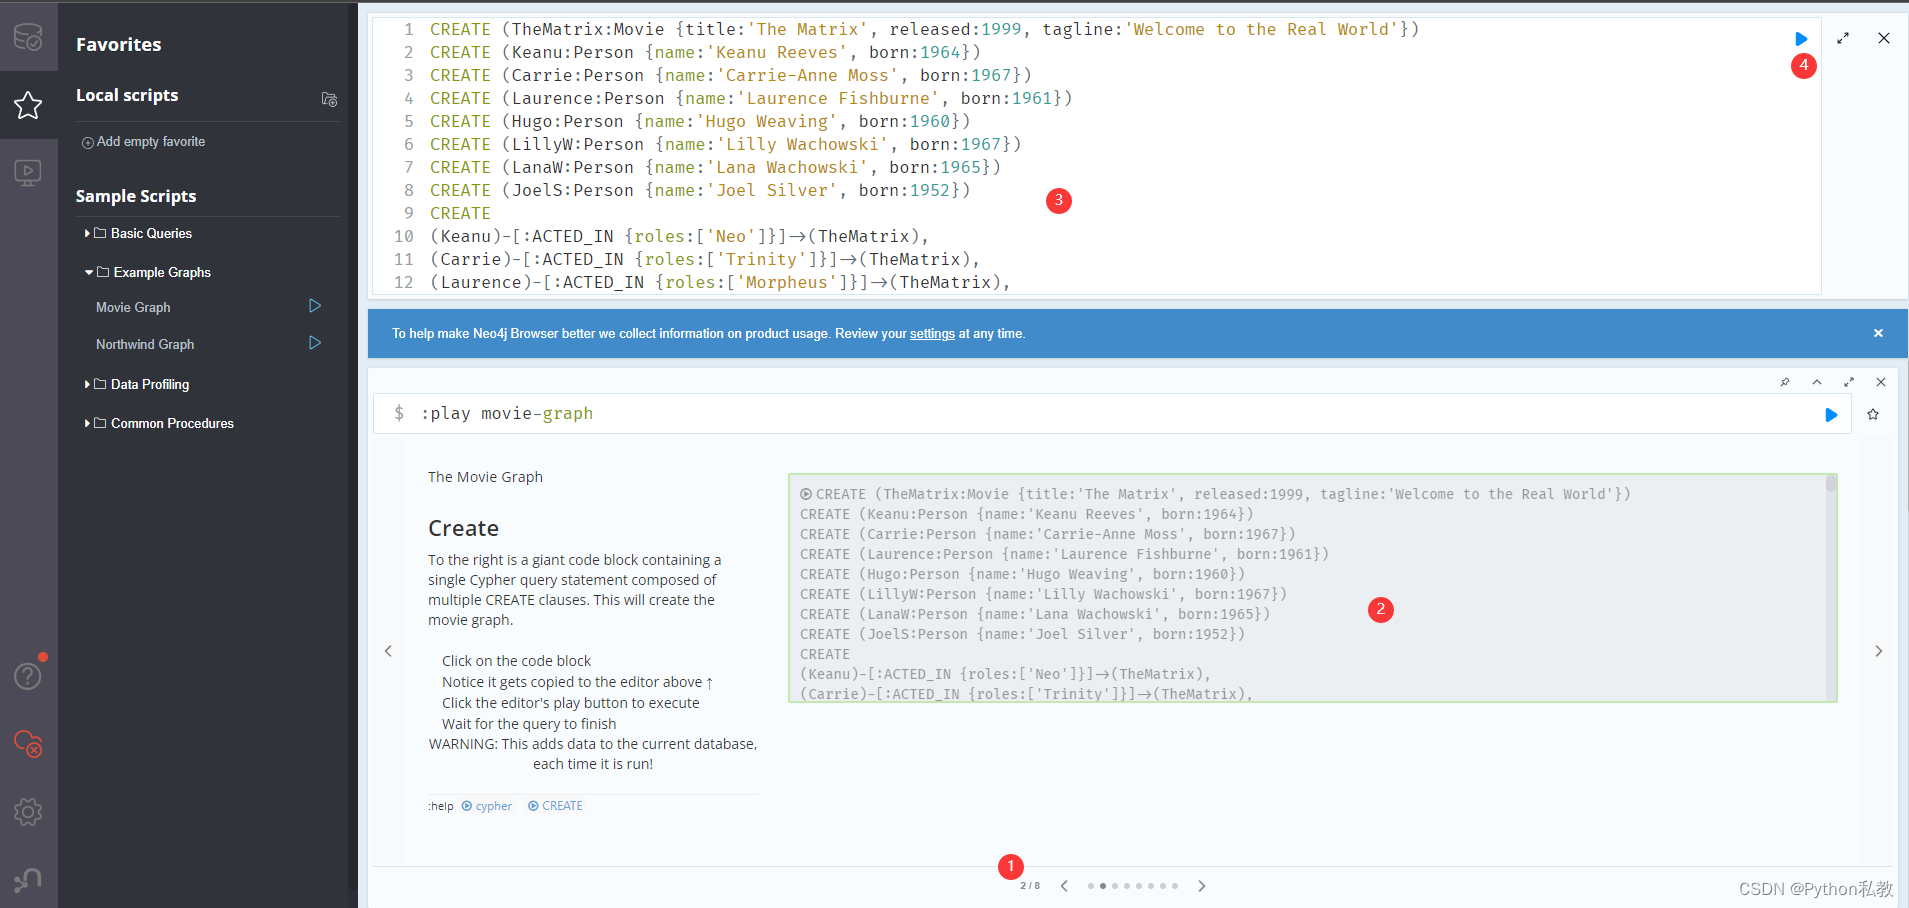The image size is (1909, 908).
Task: Jump to the first slide dot
Action: coord(1091,886)
